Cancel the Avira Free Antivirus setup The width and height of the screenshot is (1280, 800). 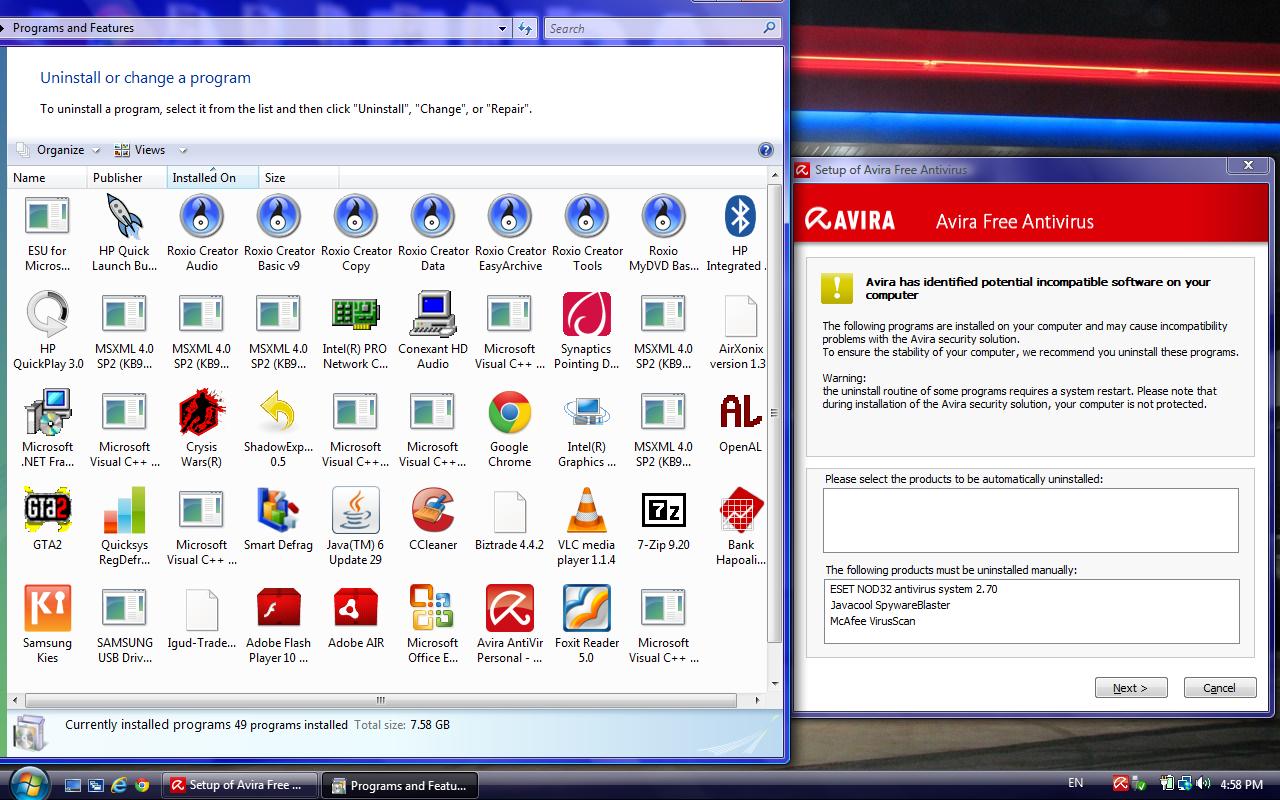point(1219,687)
